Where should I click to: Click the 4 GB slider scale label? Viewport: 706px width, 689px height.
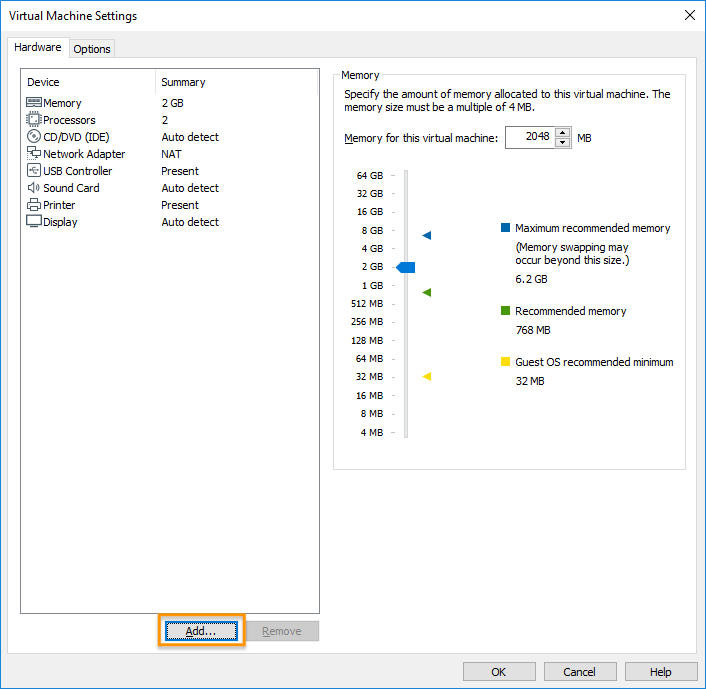tap(372, 249)
